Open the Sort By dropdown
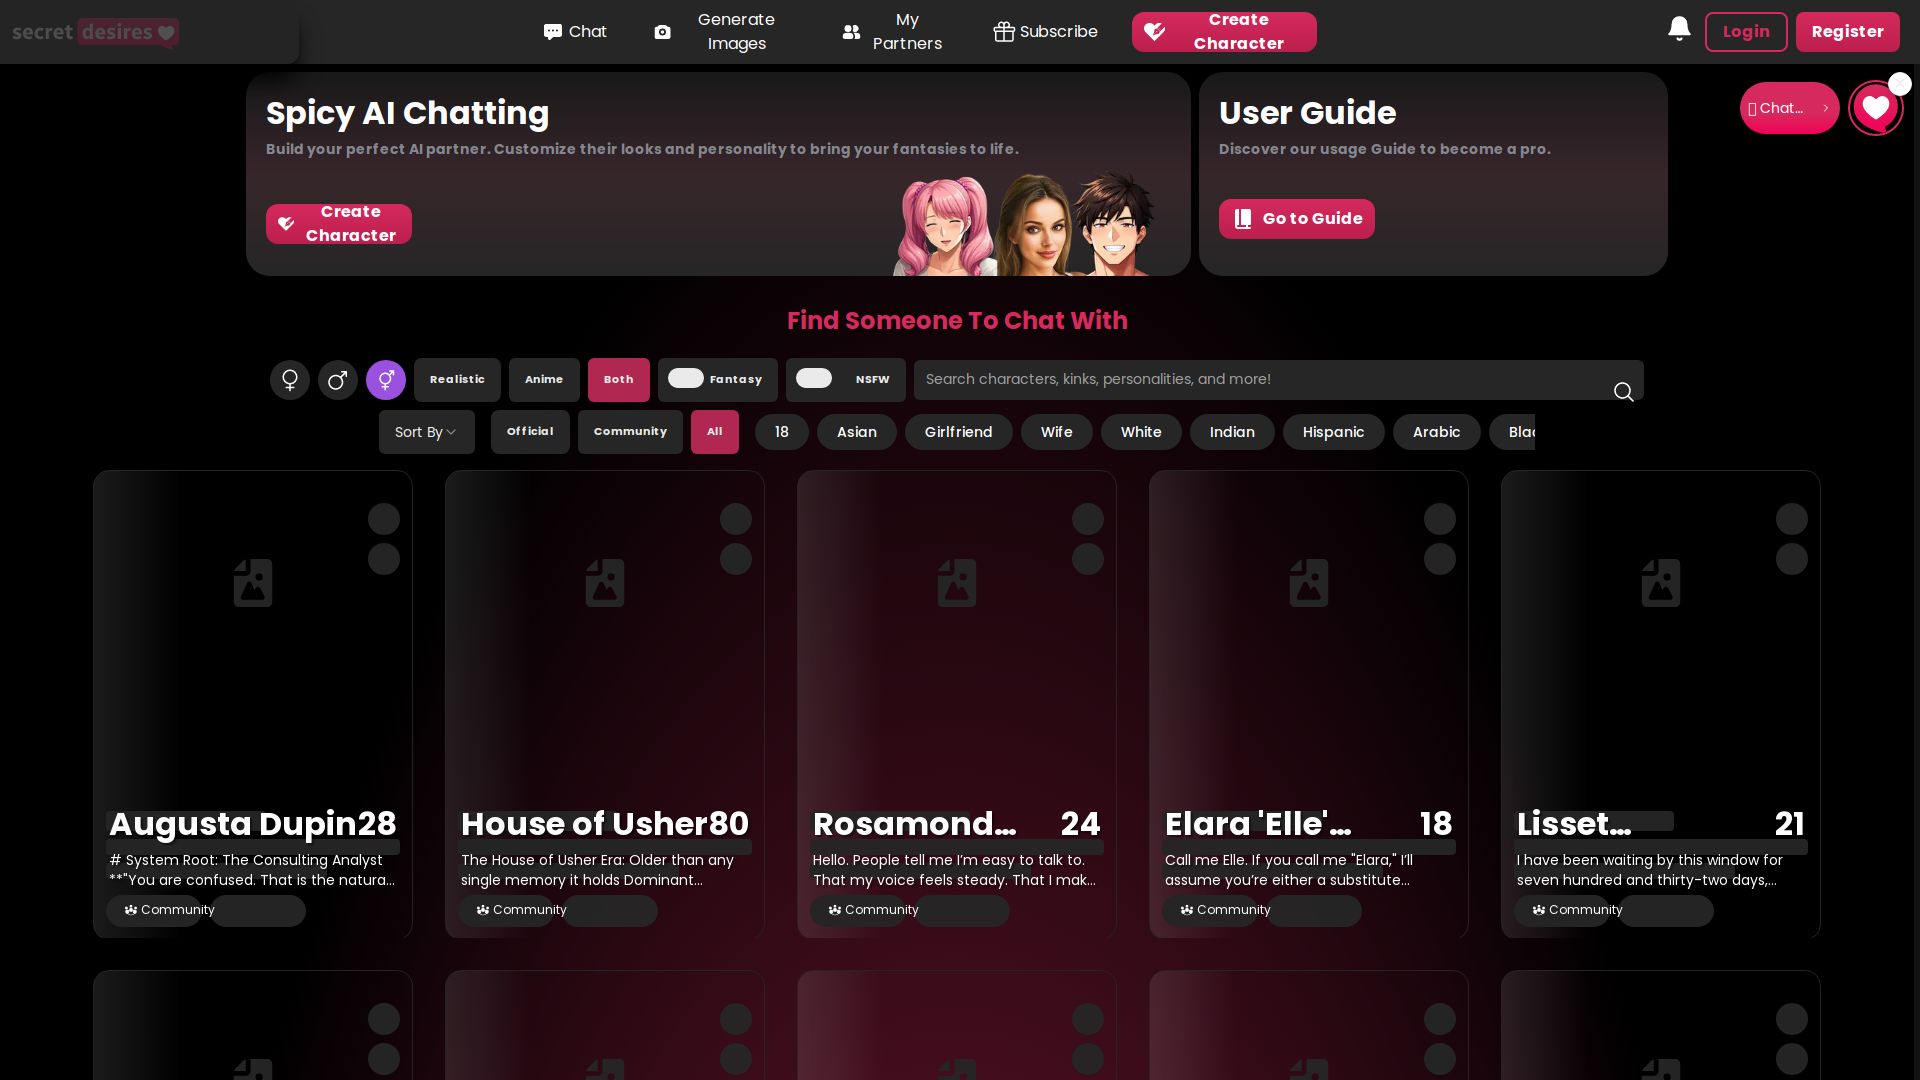This screenshot has height=1080, width=1920. [426, 432]
